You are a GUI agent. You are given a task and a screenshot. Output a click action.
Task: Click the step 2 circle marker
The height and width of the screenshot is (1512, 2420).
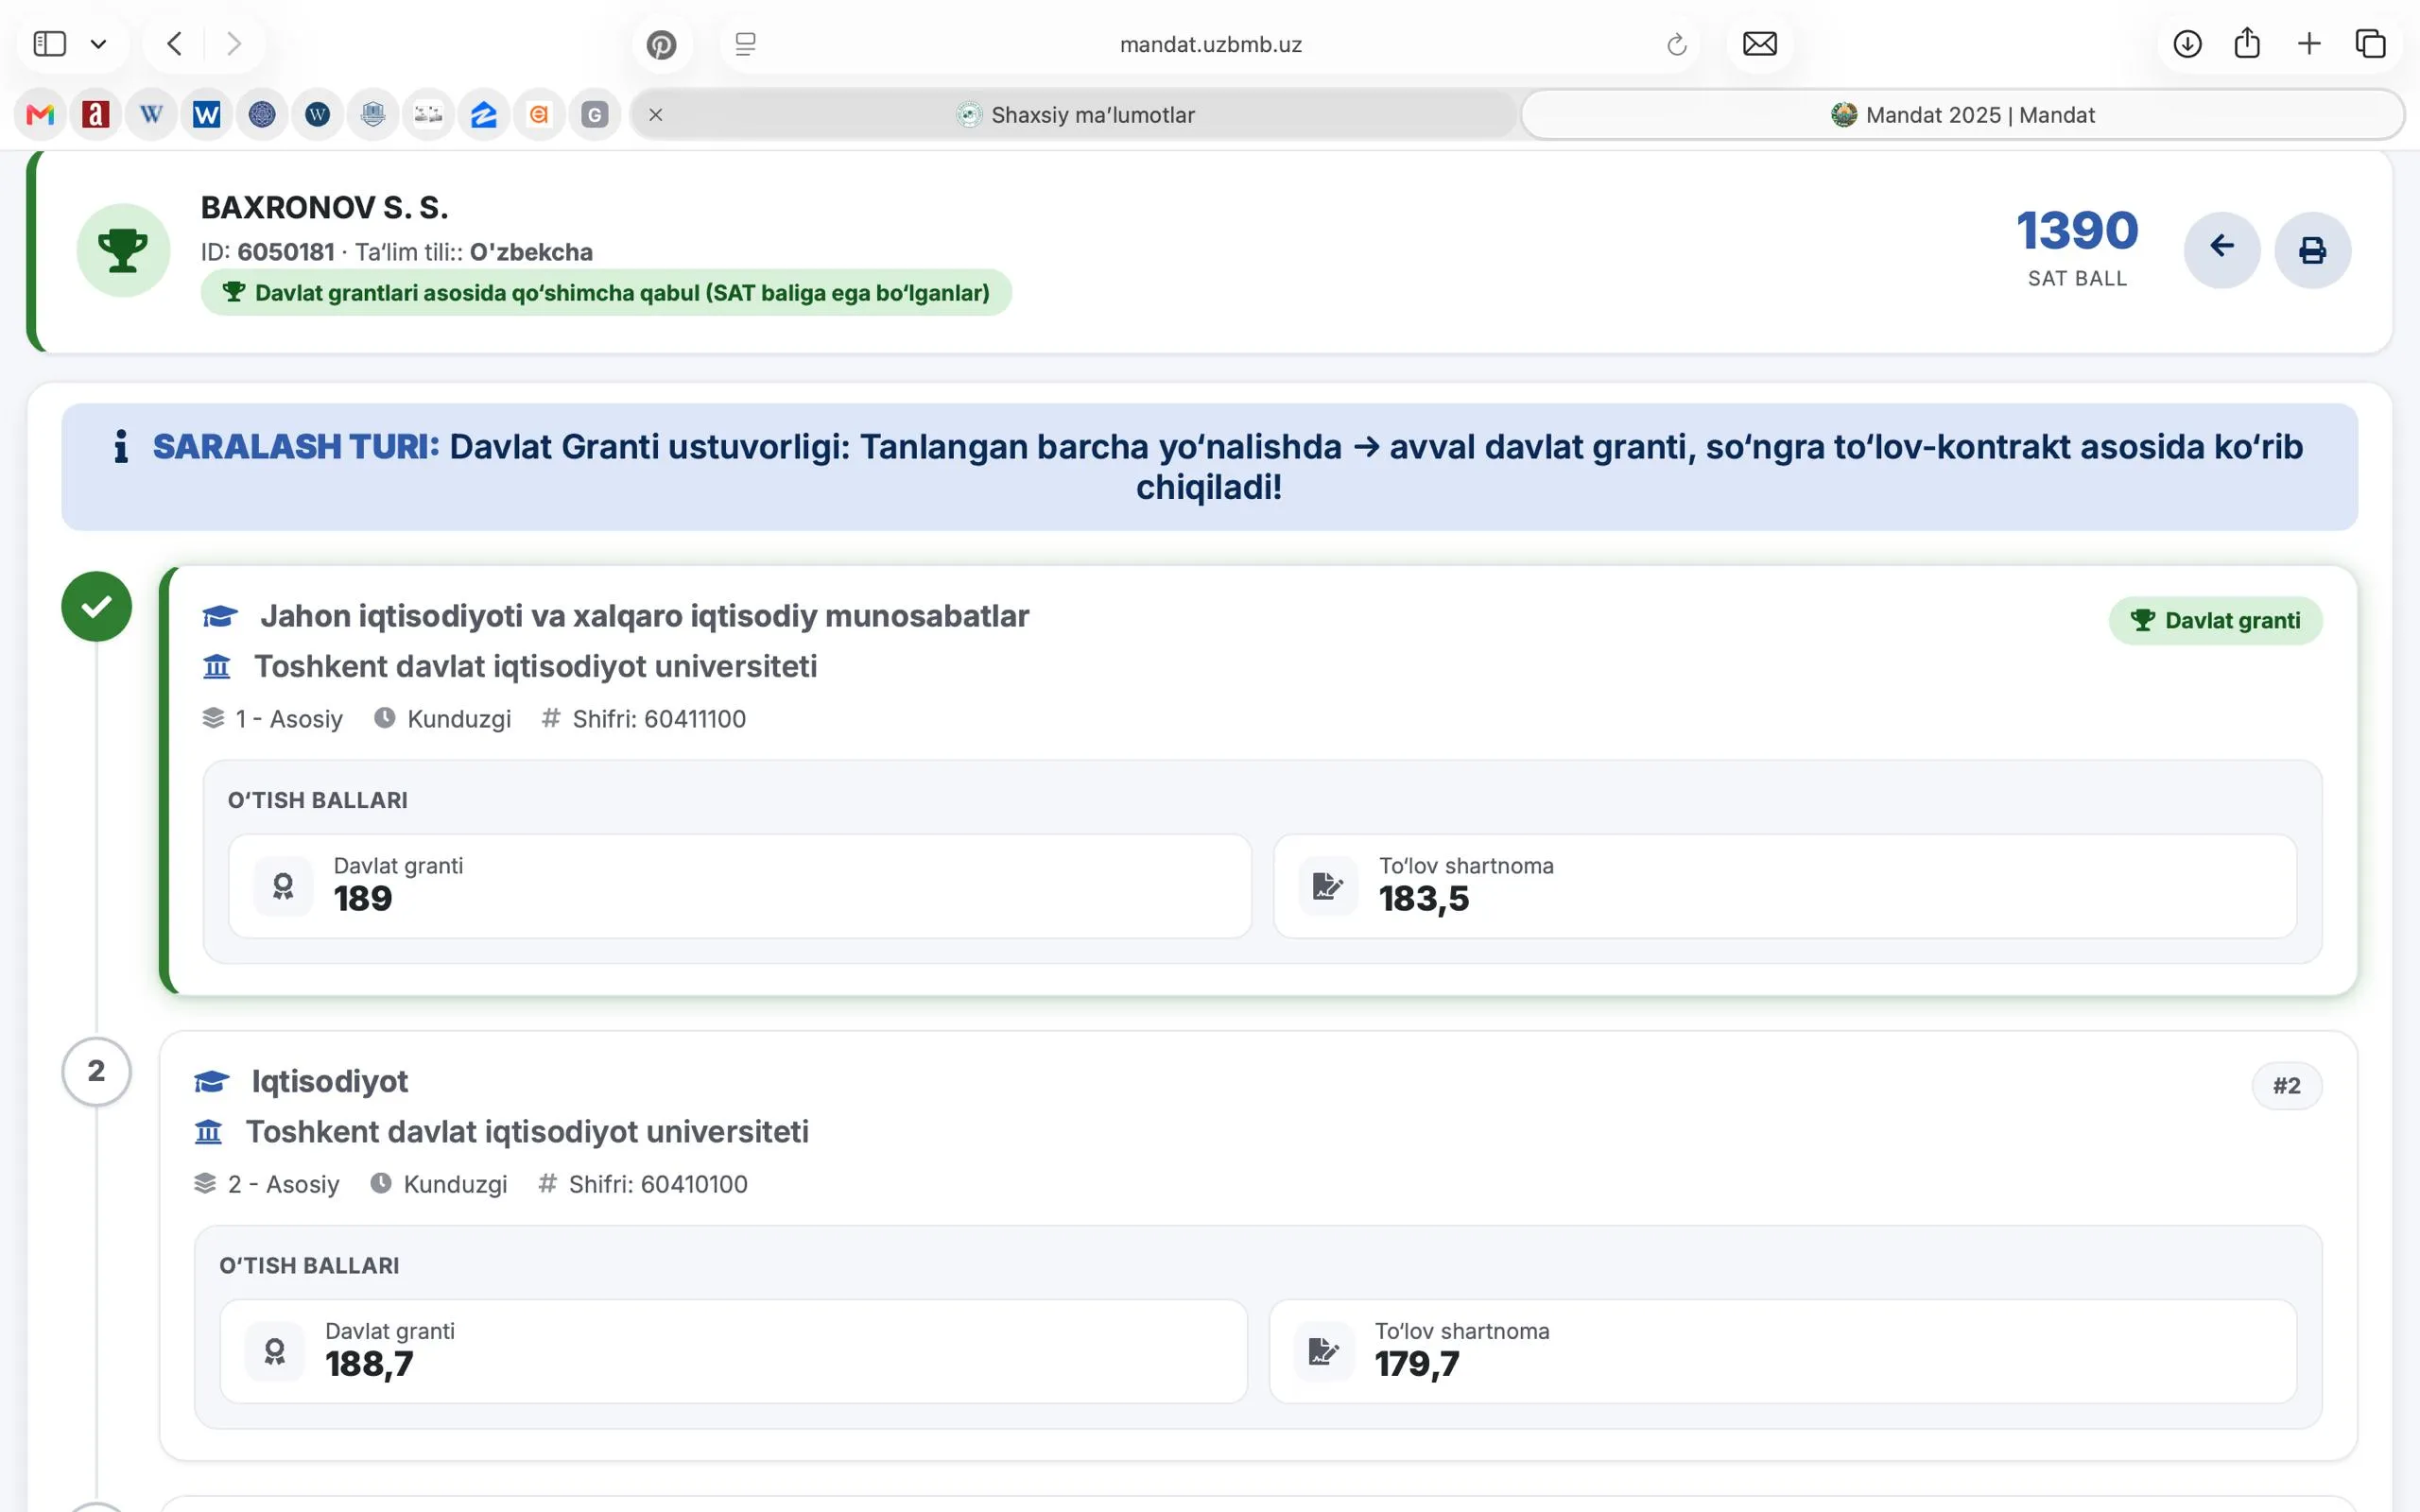point(96,1071)
